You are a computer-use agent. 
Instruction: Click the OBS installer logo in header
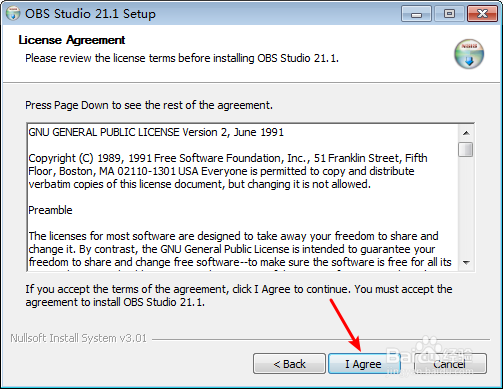(x=469, y=54)
